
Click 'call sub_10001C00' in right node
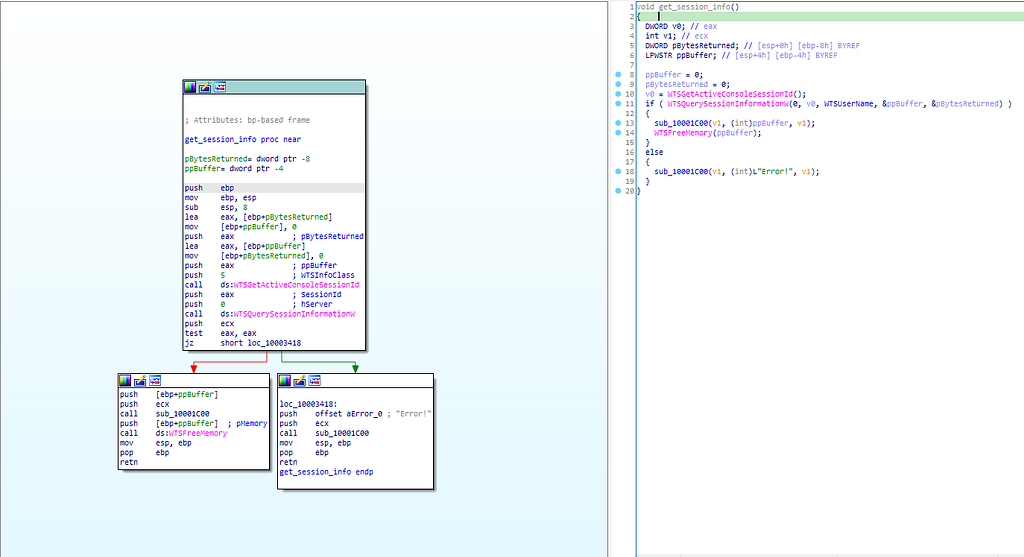tap(325, 433)
